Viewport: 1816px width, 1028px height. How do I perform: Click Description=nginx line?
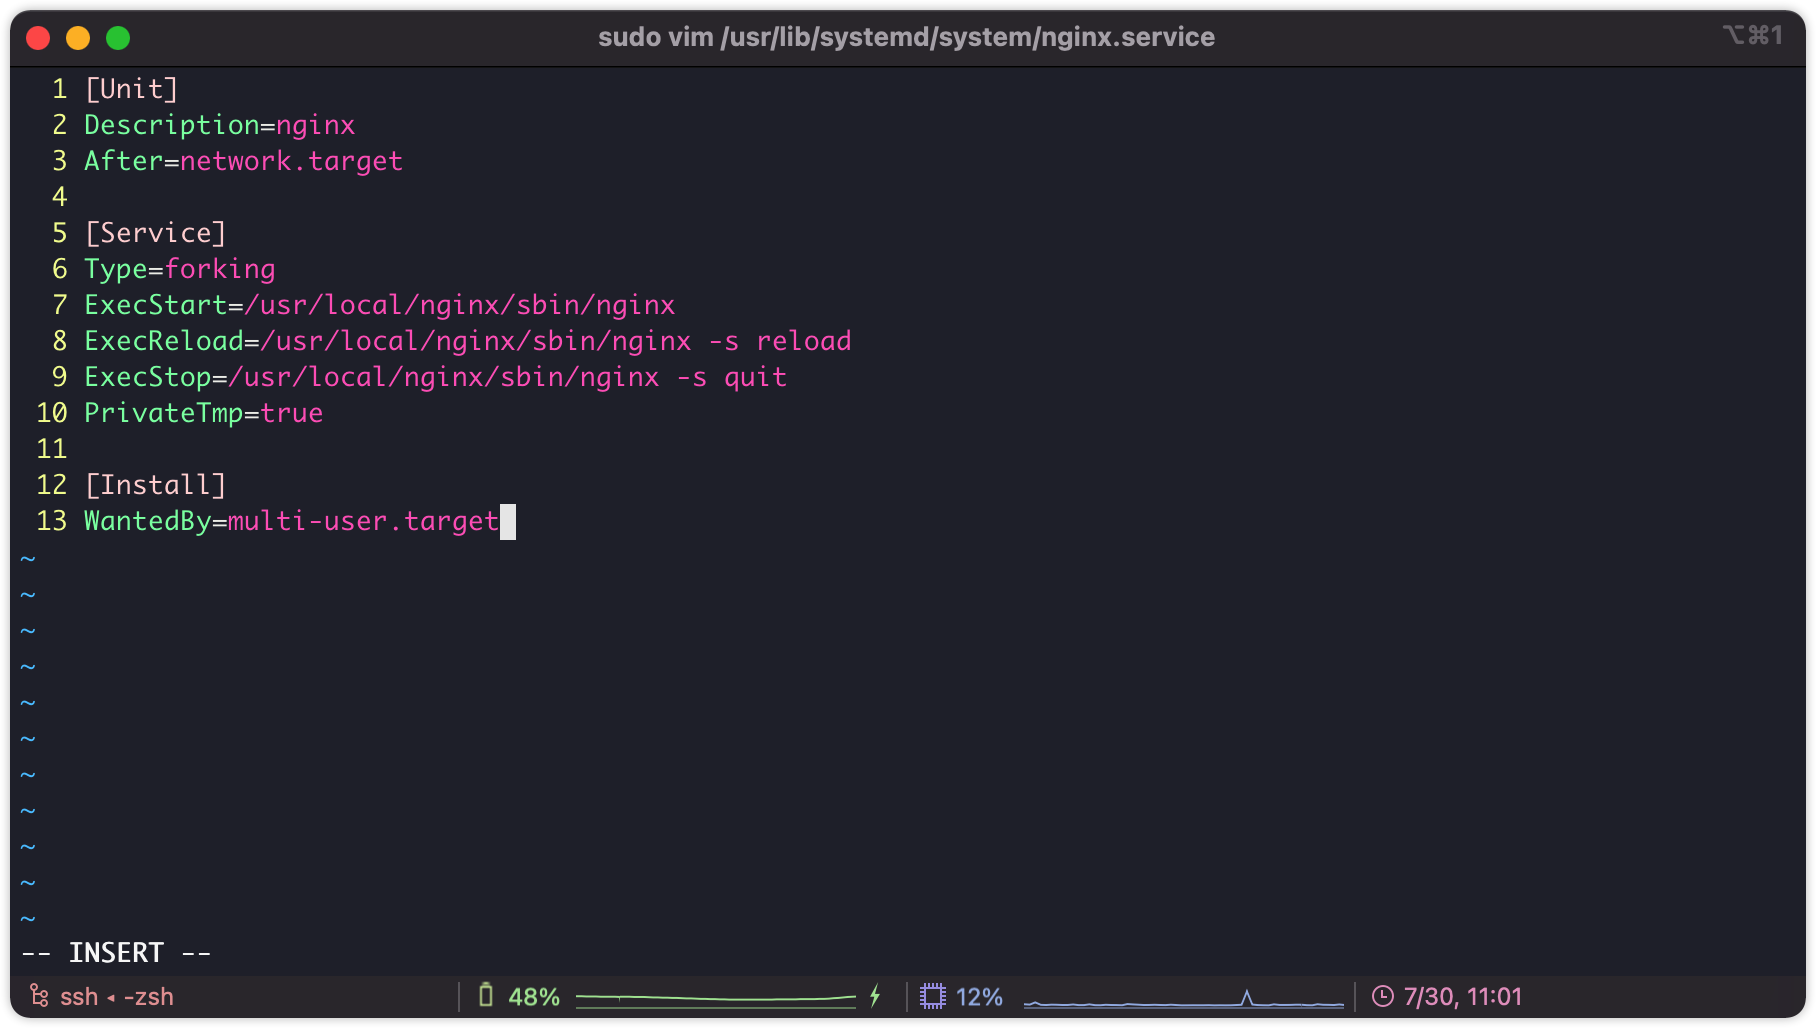pos(219,125)
